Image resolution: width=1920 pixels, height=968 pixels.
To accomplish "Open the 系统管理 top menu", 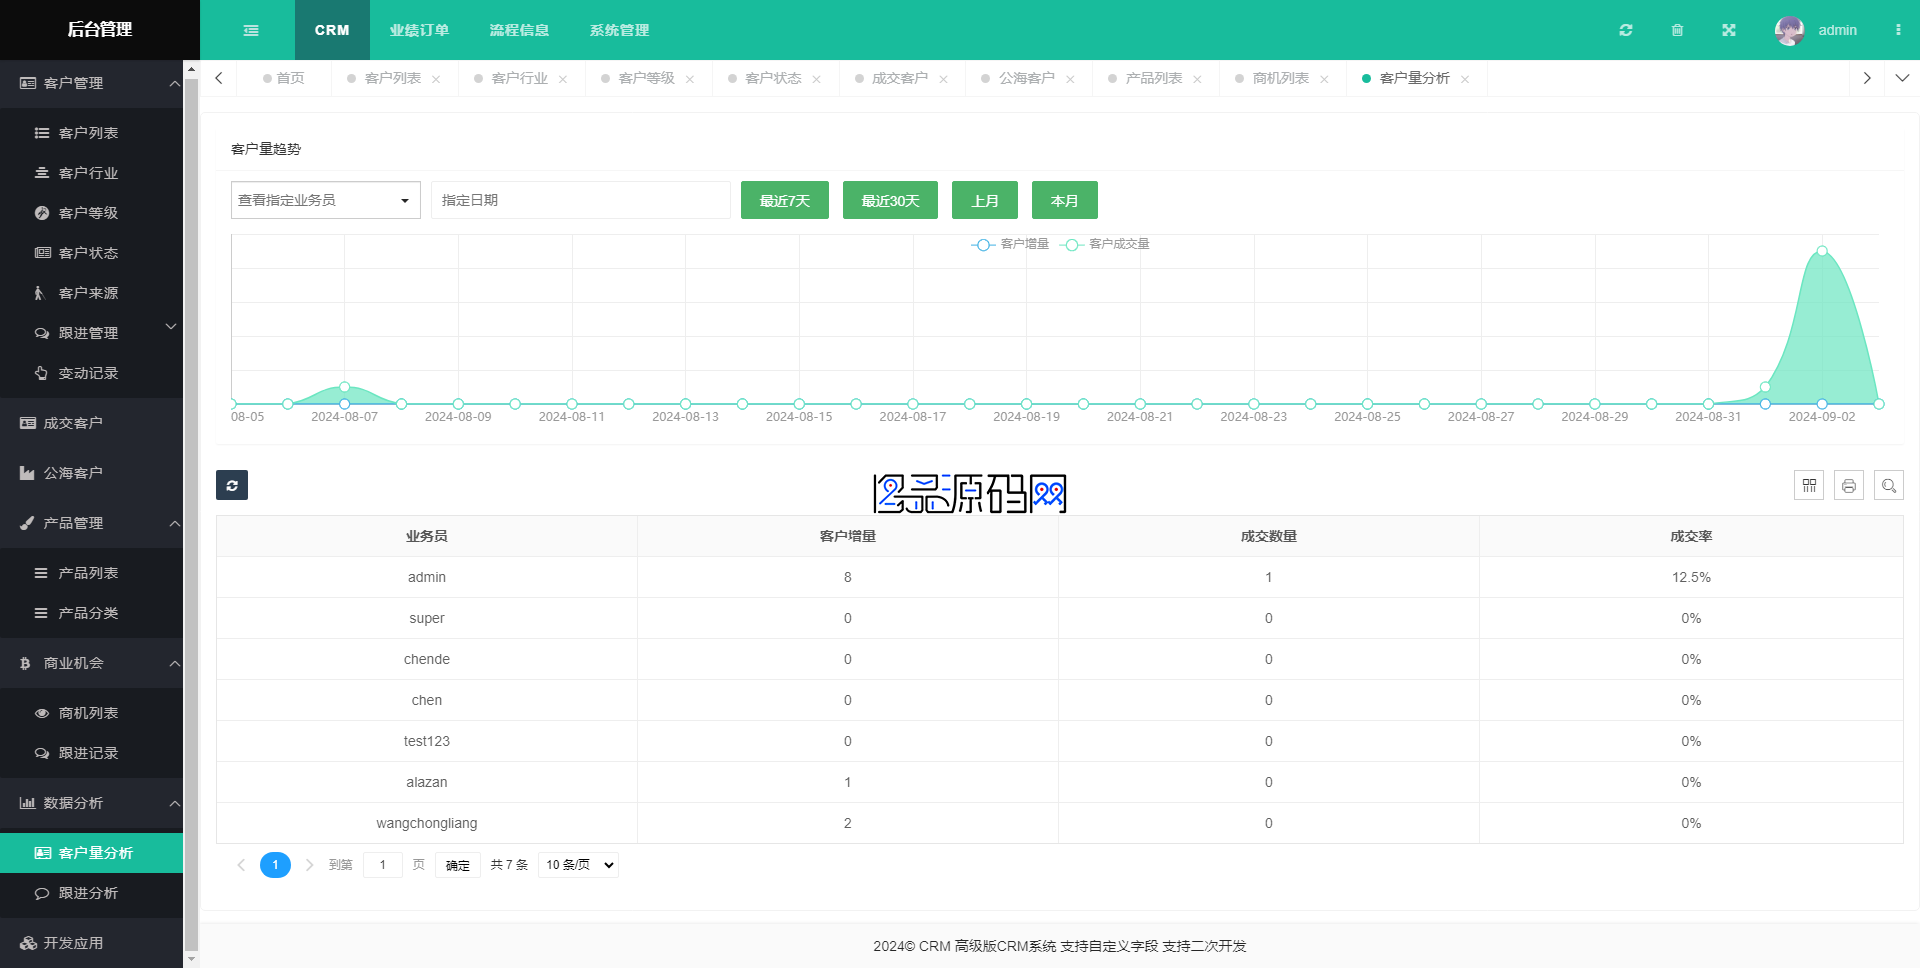I will click(x=619, y=30).
